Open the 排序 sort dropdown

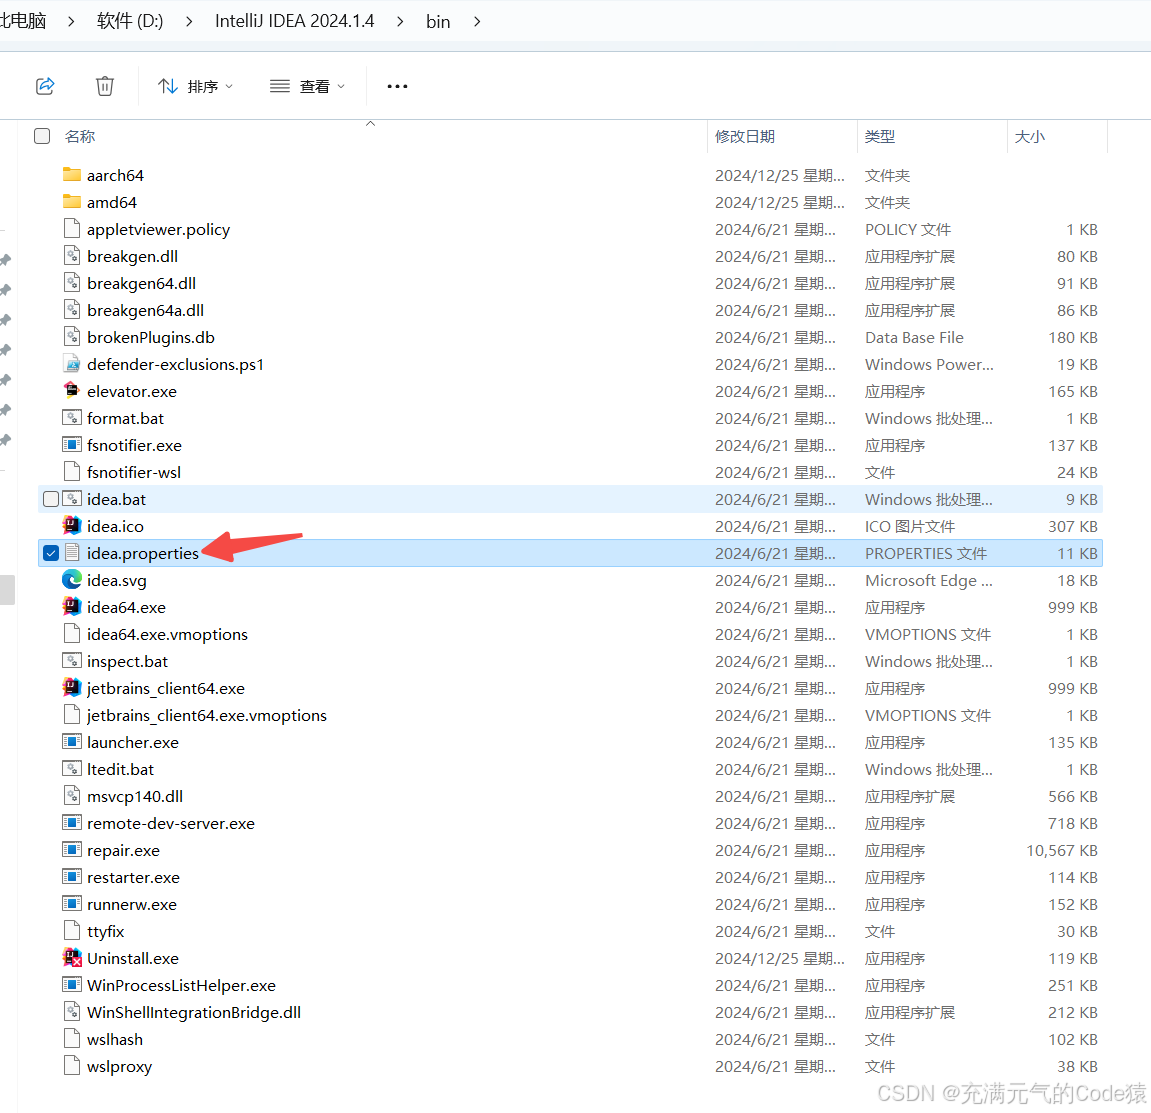tap(195, 87)
